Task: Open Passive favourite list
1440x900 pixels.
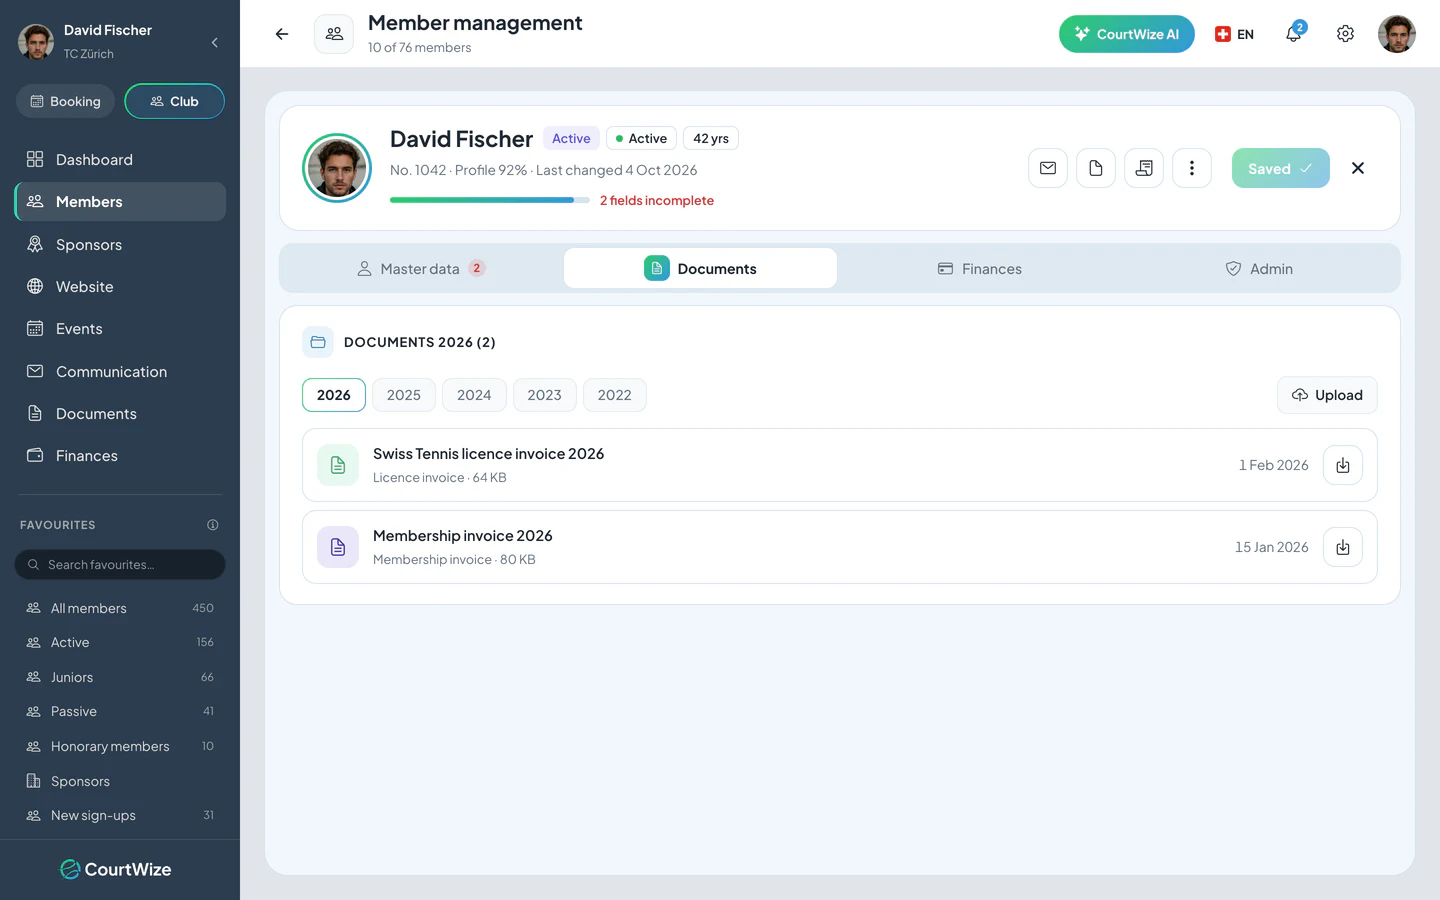Action: [120, 711]
